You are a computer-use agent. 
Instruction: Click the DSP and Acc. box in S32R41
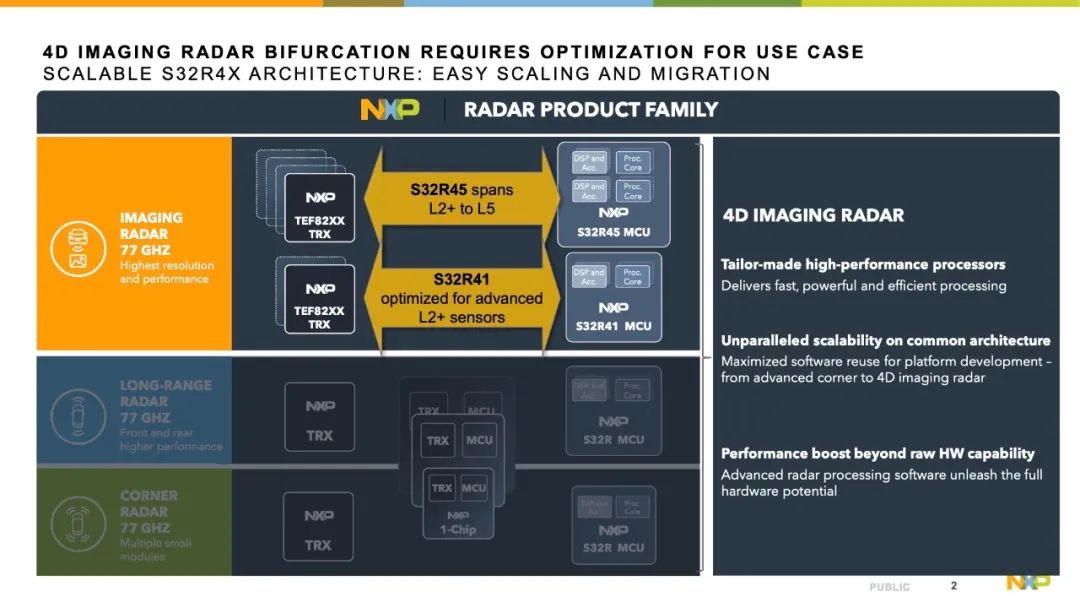coord(589,276)
